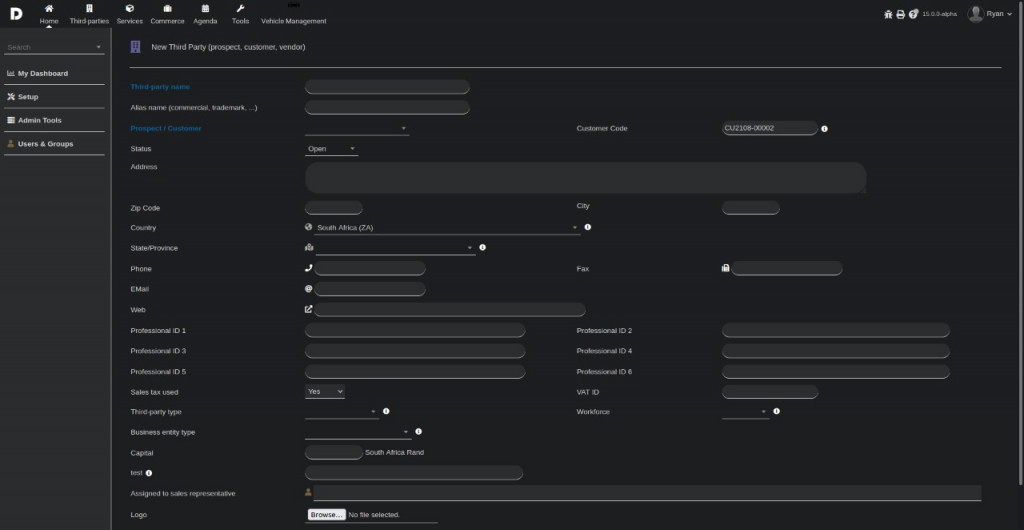The height and width of the screenshot is (530, 1024).
Task: Click info icon next to Customer Code
Action: (x=825, y=129)
